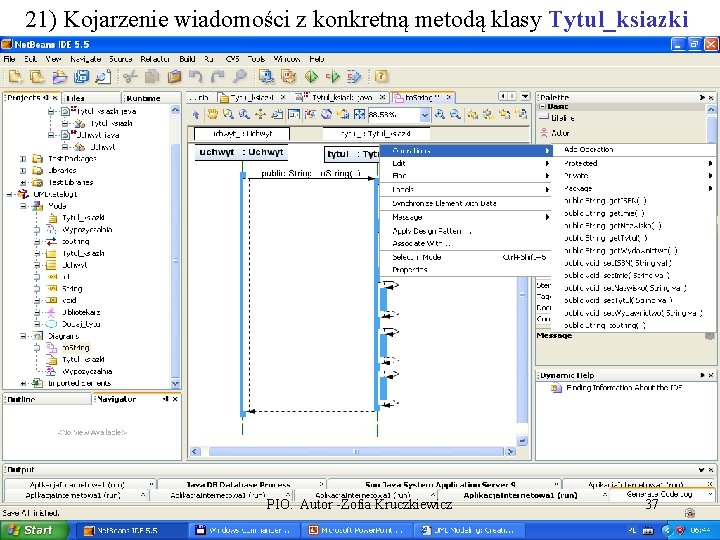Open the File menu
The width and height of the screenshot is (720, 540).
coord(9,59)
